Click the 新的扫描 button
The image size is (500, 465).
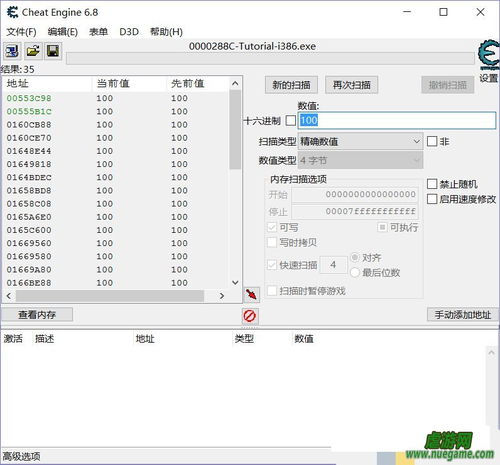(291, 85)
